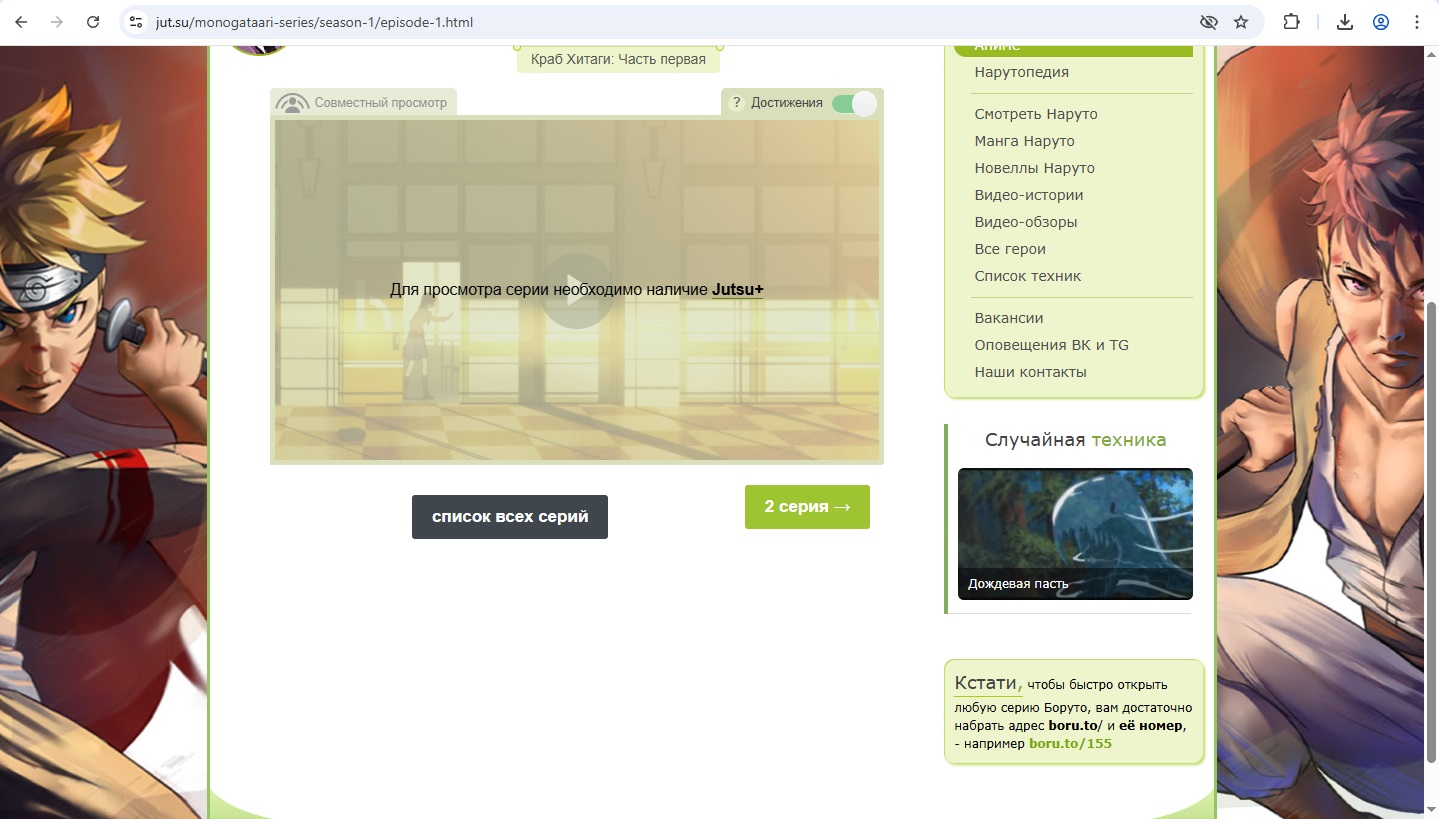Bookmark this page with star icon
The height and width of the screenshot is (819, 1439).
[1241, 22]
